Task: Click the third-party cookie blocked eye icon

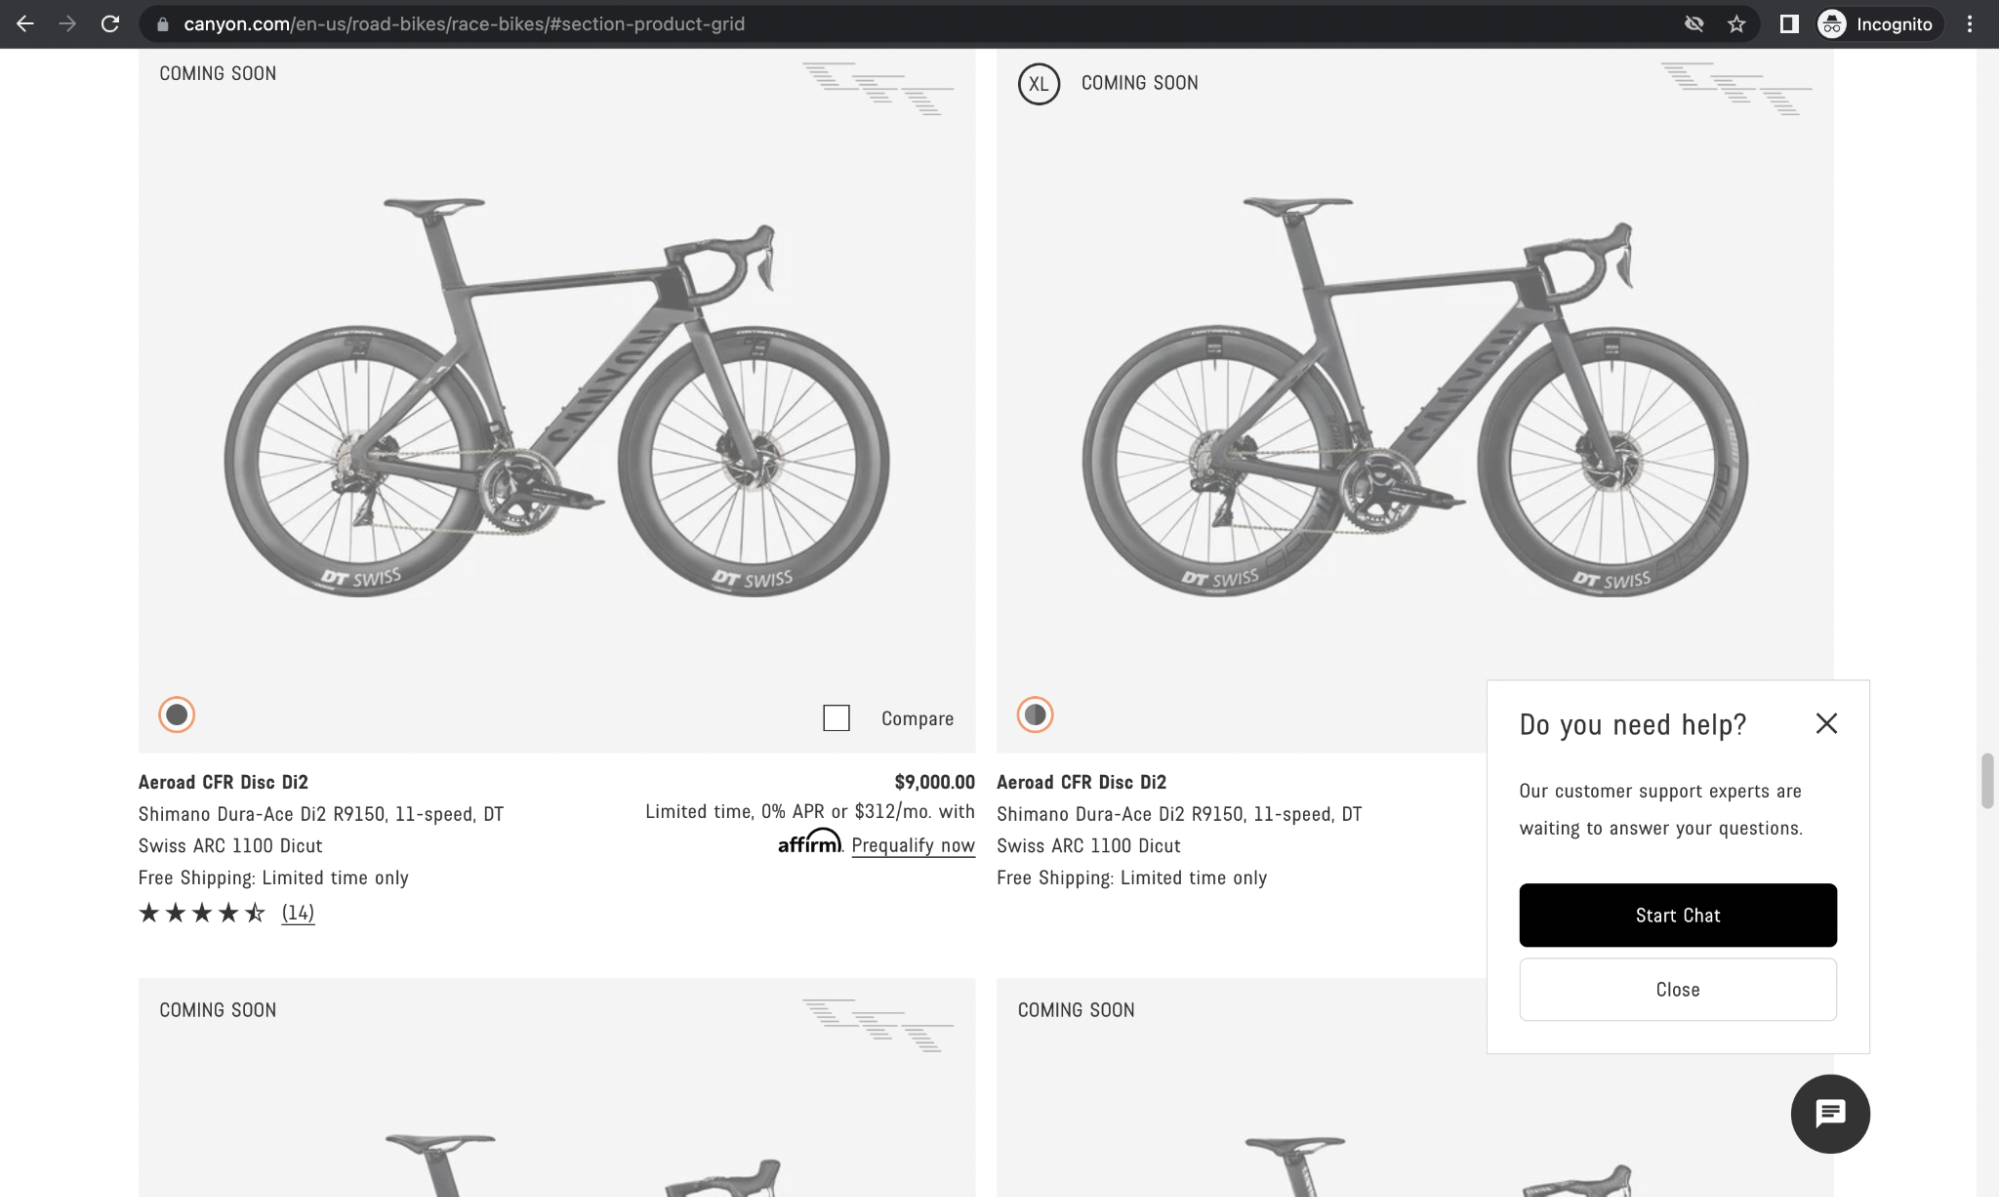Action: [x=1693, y=24]
